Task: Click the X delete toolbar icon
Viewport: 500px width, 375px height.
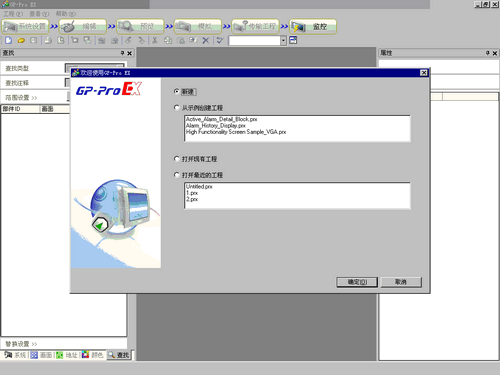Action: (206, 40)
